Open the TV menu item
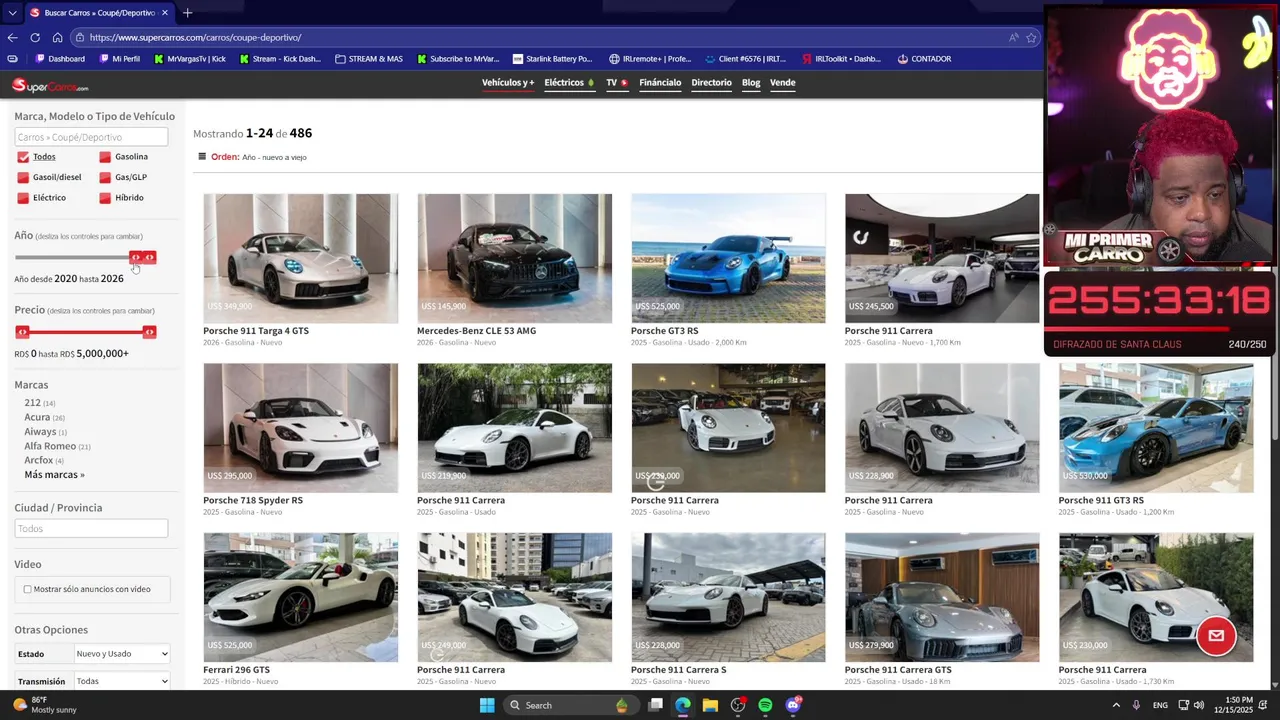Image resolution: width=1280 pixels, height=720 pixels. point(617,83)
